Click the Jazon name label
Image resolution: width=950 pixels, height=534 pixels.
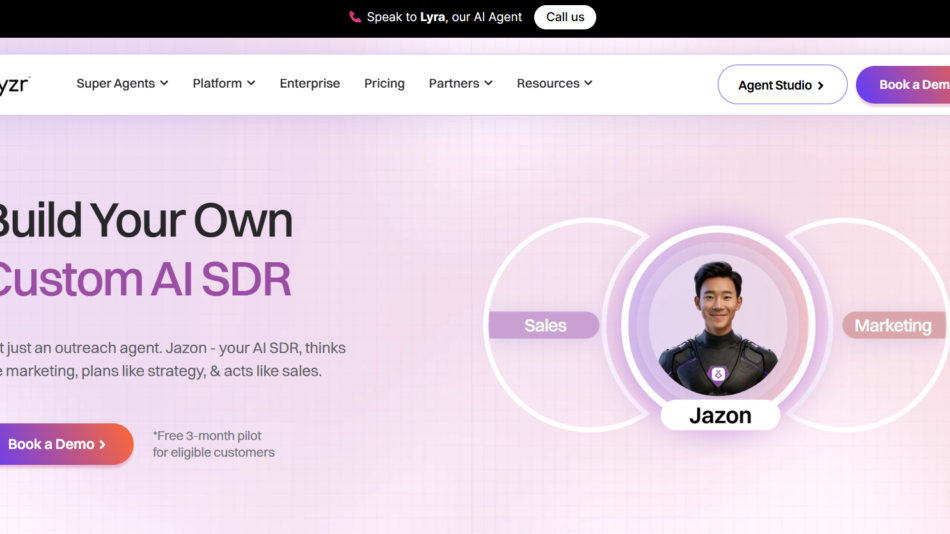pyautogui.click(x=720, y=415)
